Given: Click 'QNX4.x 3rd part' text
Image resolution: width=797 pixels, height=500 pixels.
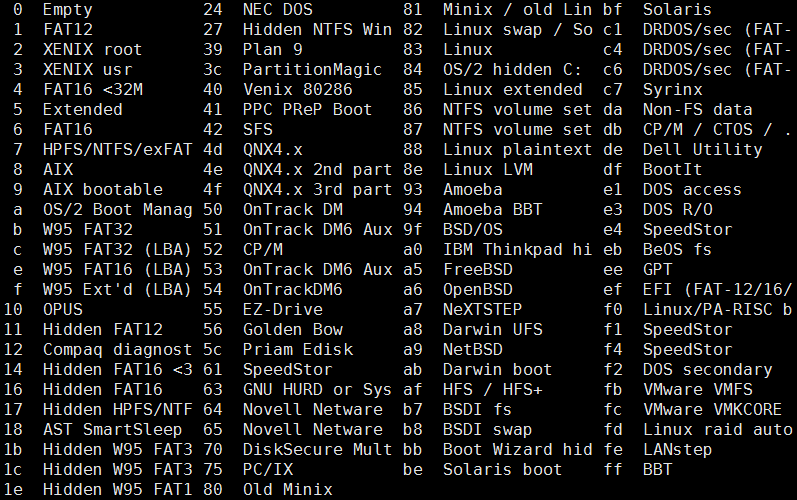Looking at the screenshot, I should click(x=317, y=190).
